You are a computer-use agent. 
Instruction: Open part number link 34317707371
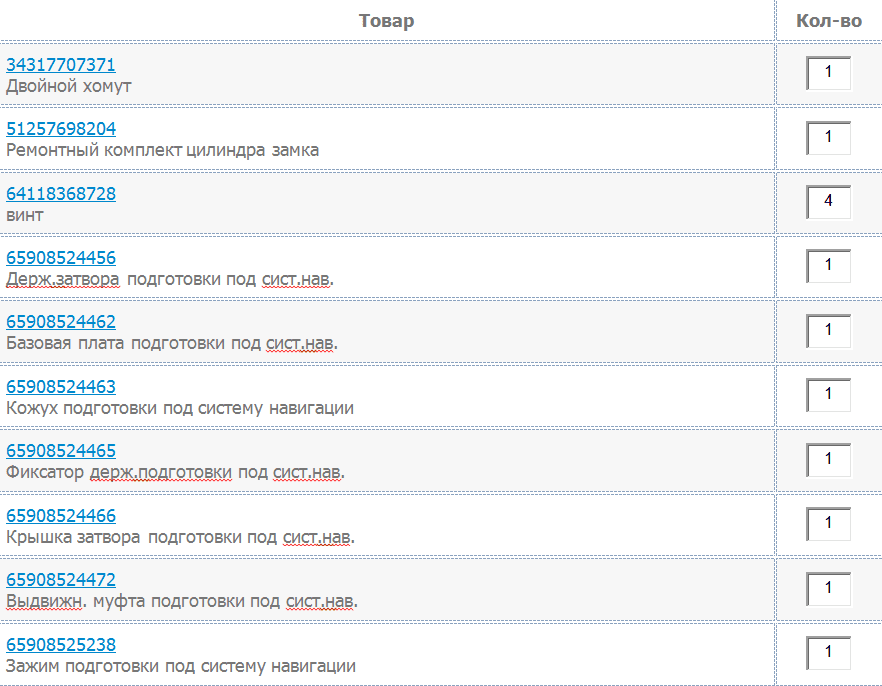pos(61,65)
